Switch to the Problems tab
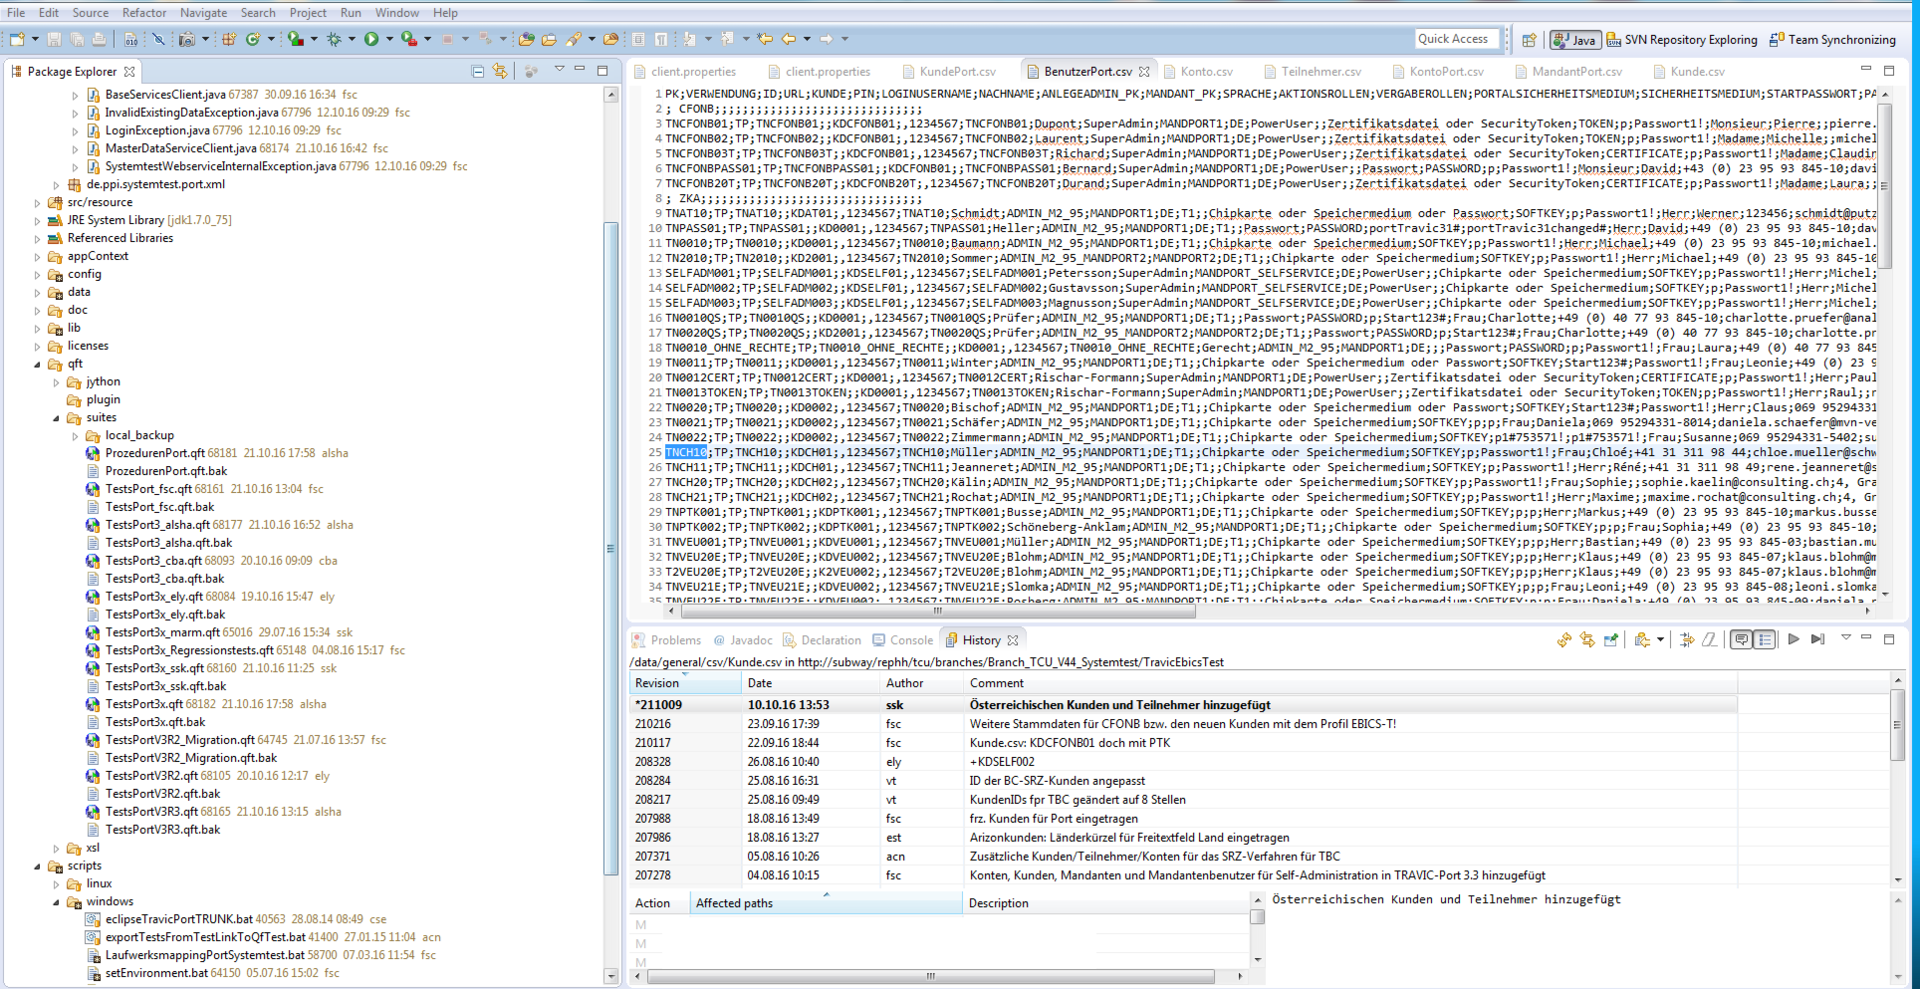The width and height of the screenshot is (1920, 989). pyautogui.click(x=667, y=640)
